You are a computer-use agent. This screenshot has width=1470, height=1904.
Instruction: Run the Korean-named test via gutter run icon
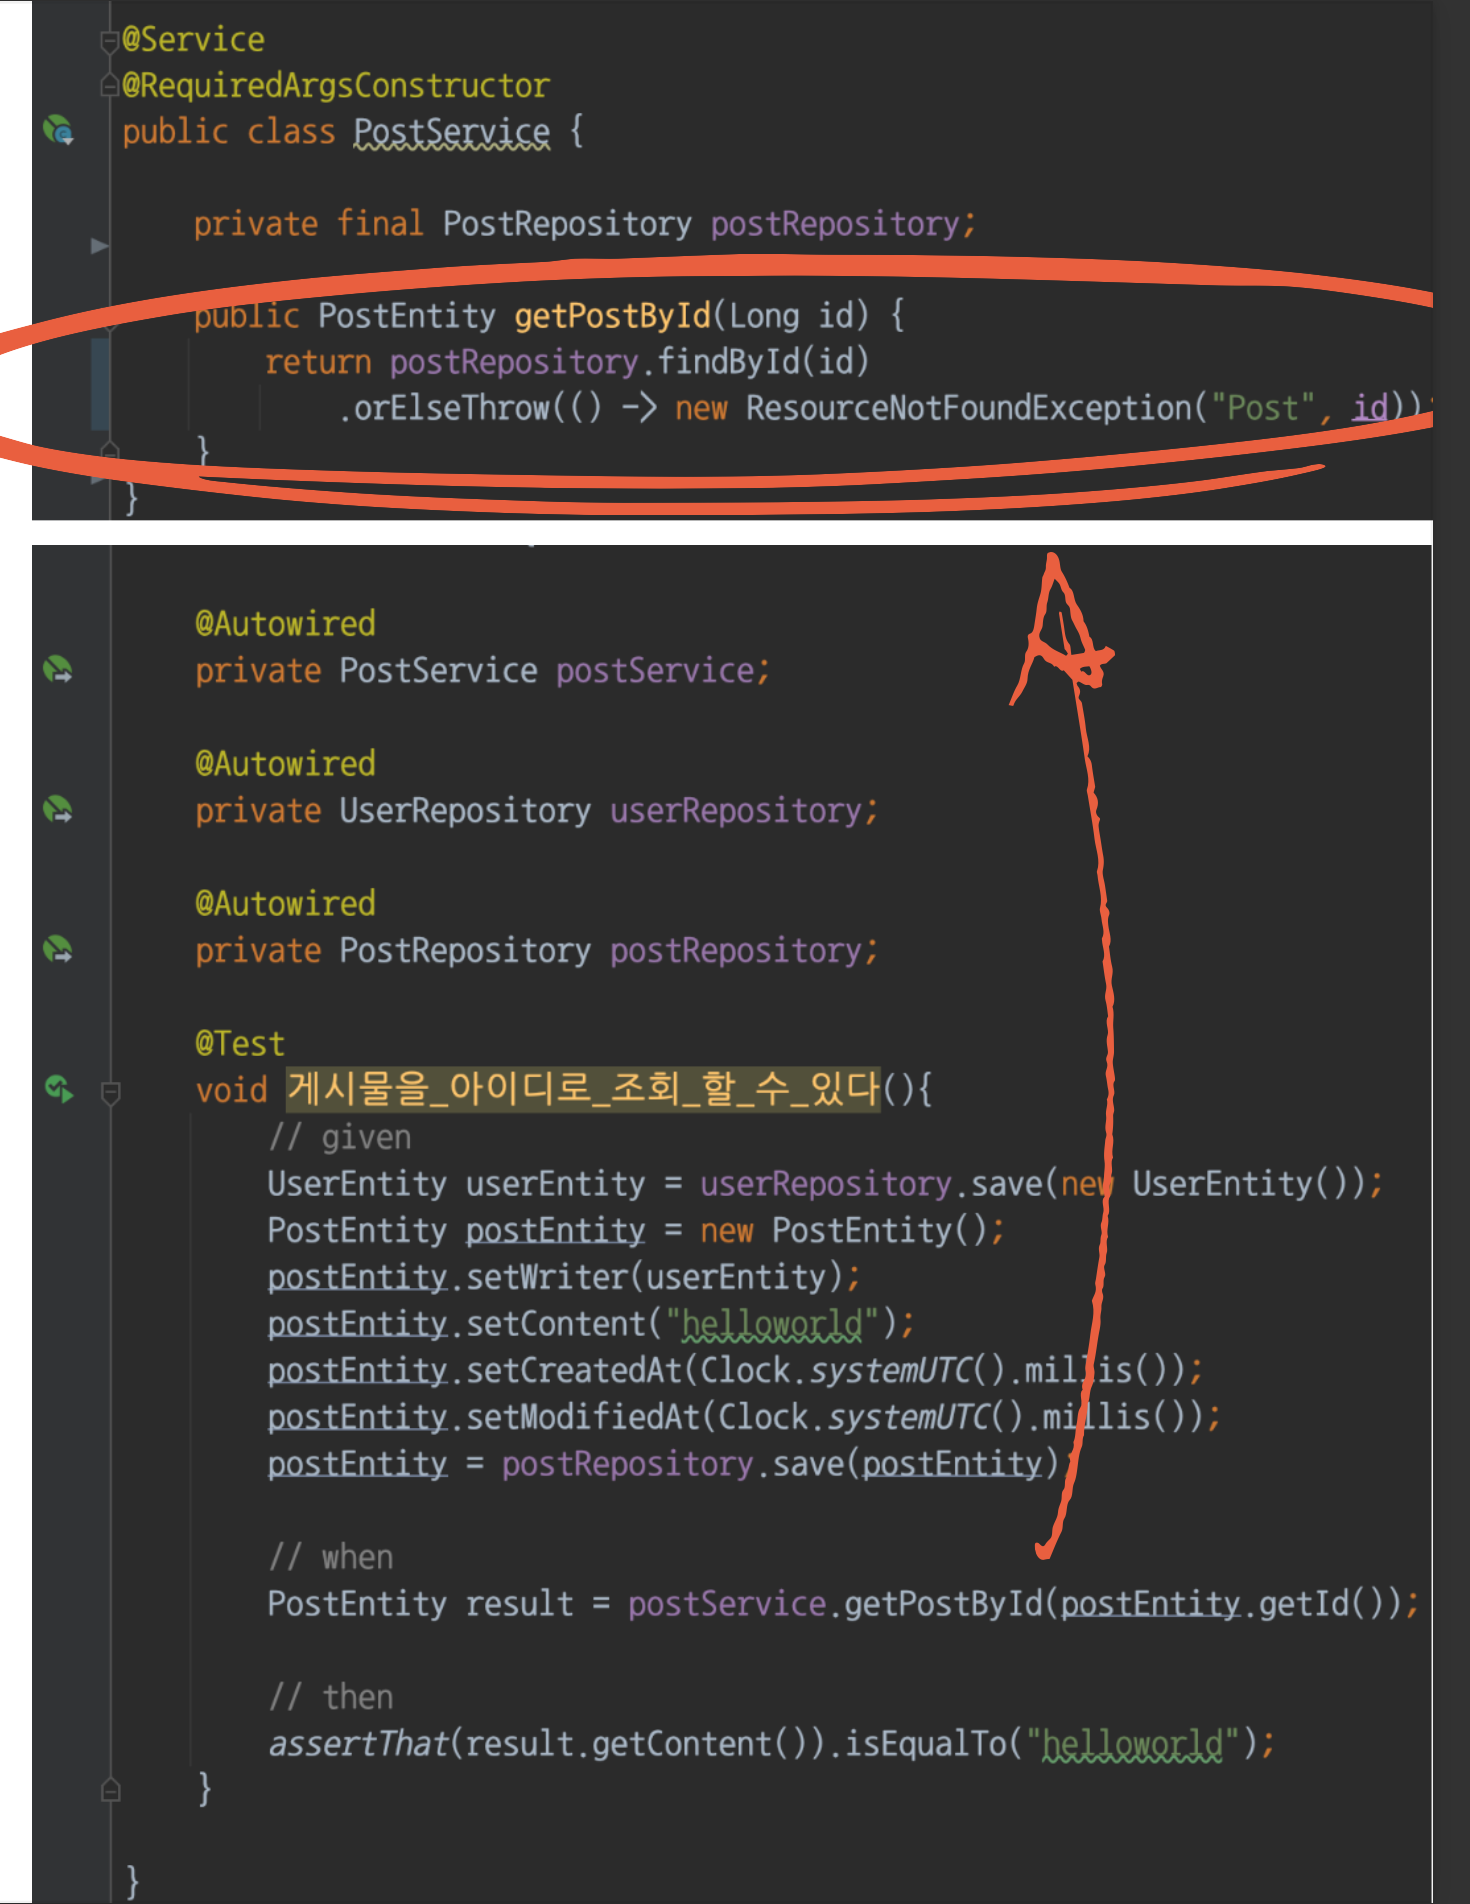[59, 1088]
